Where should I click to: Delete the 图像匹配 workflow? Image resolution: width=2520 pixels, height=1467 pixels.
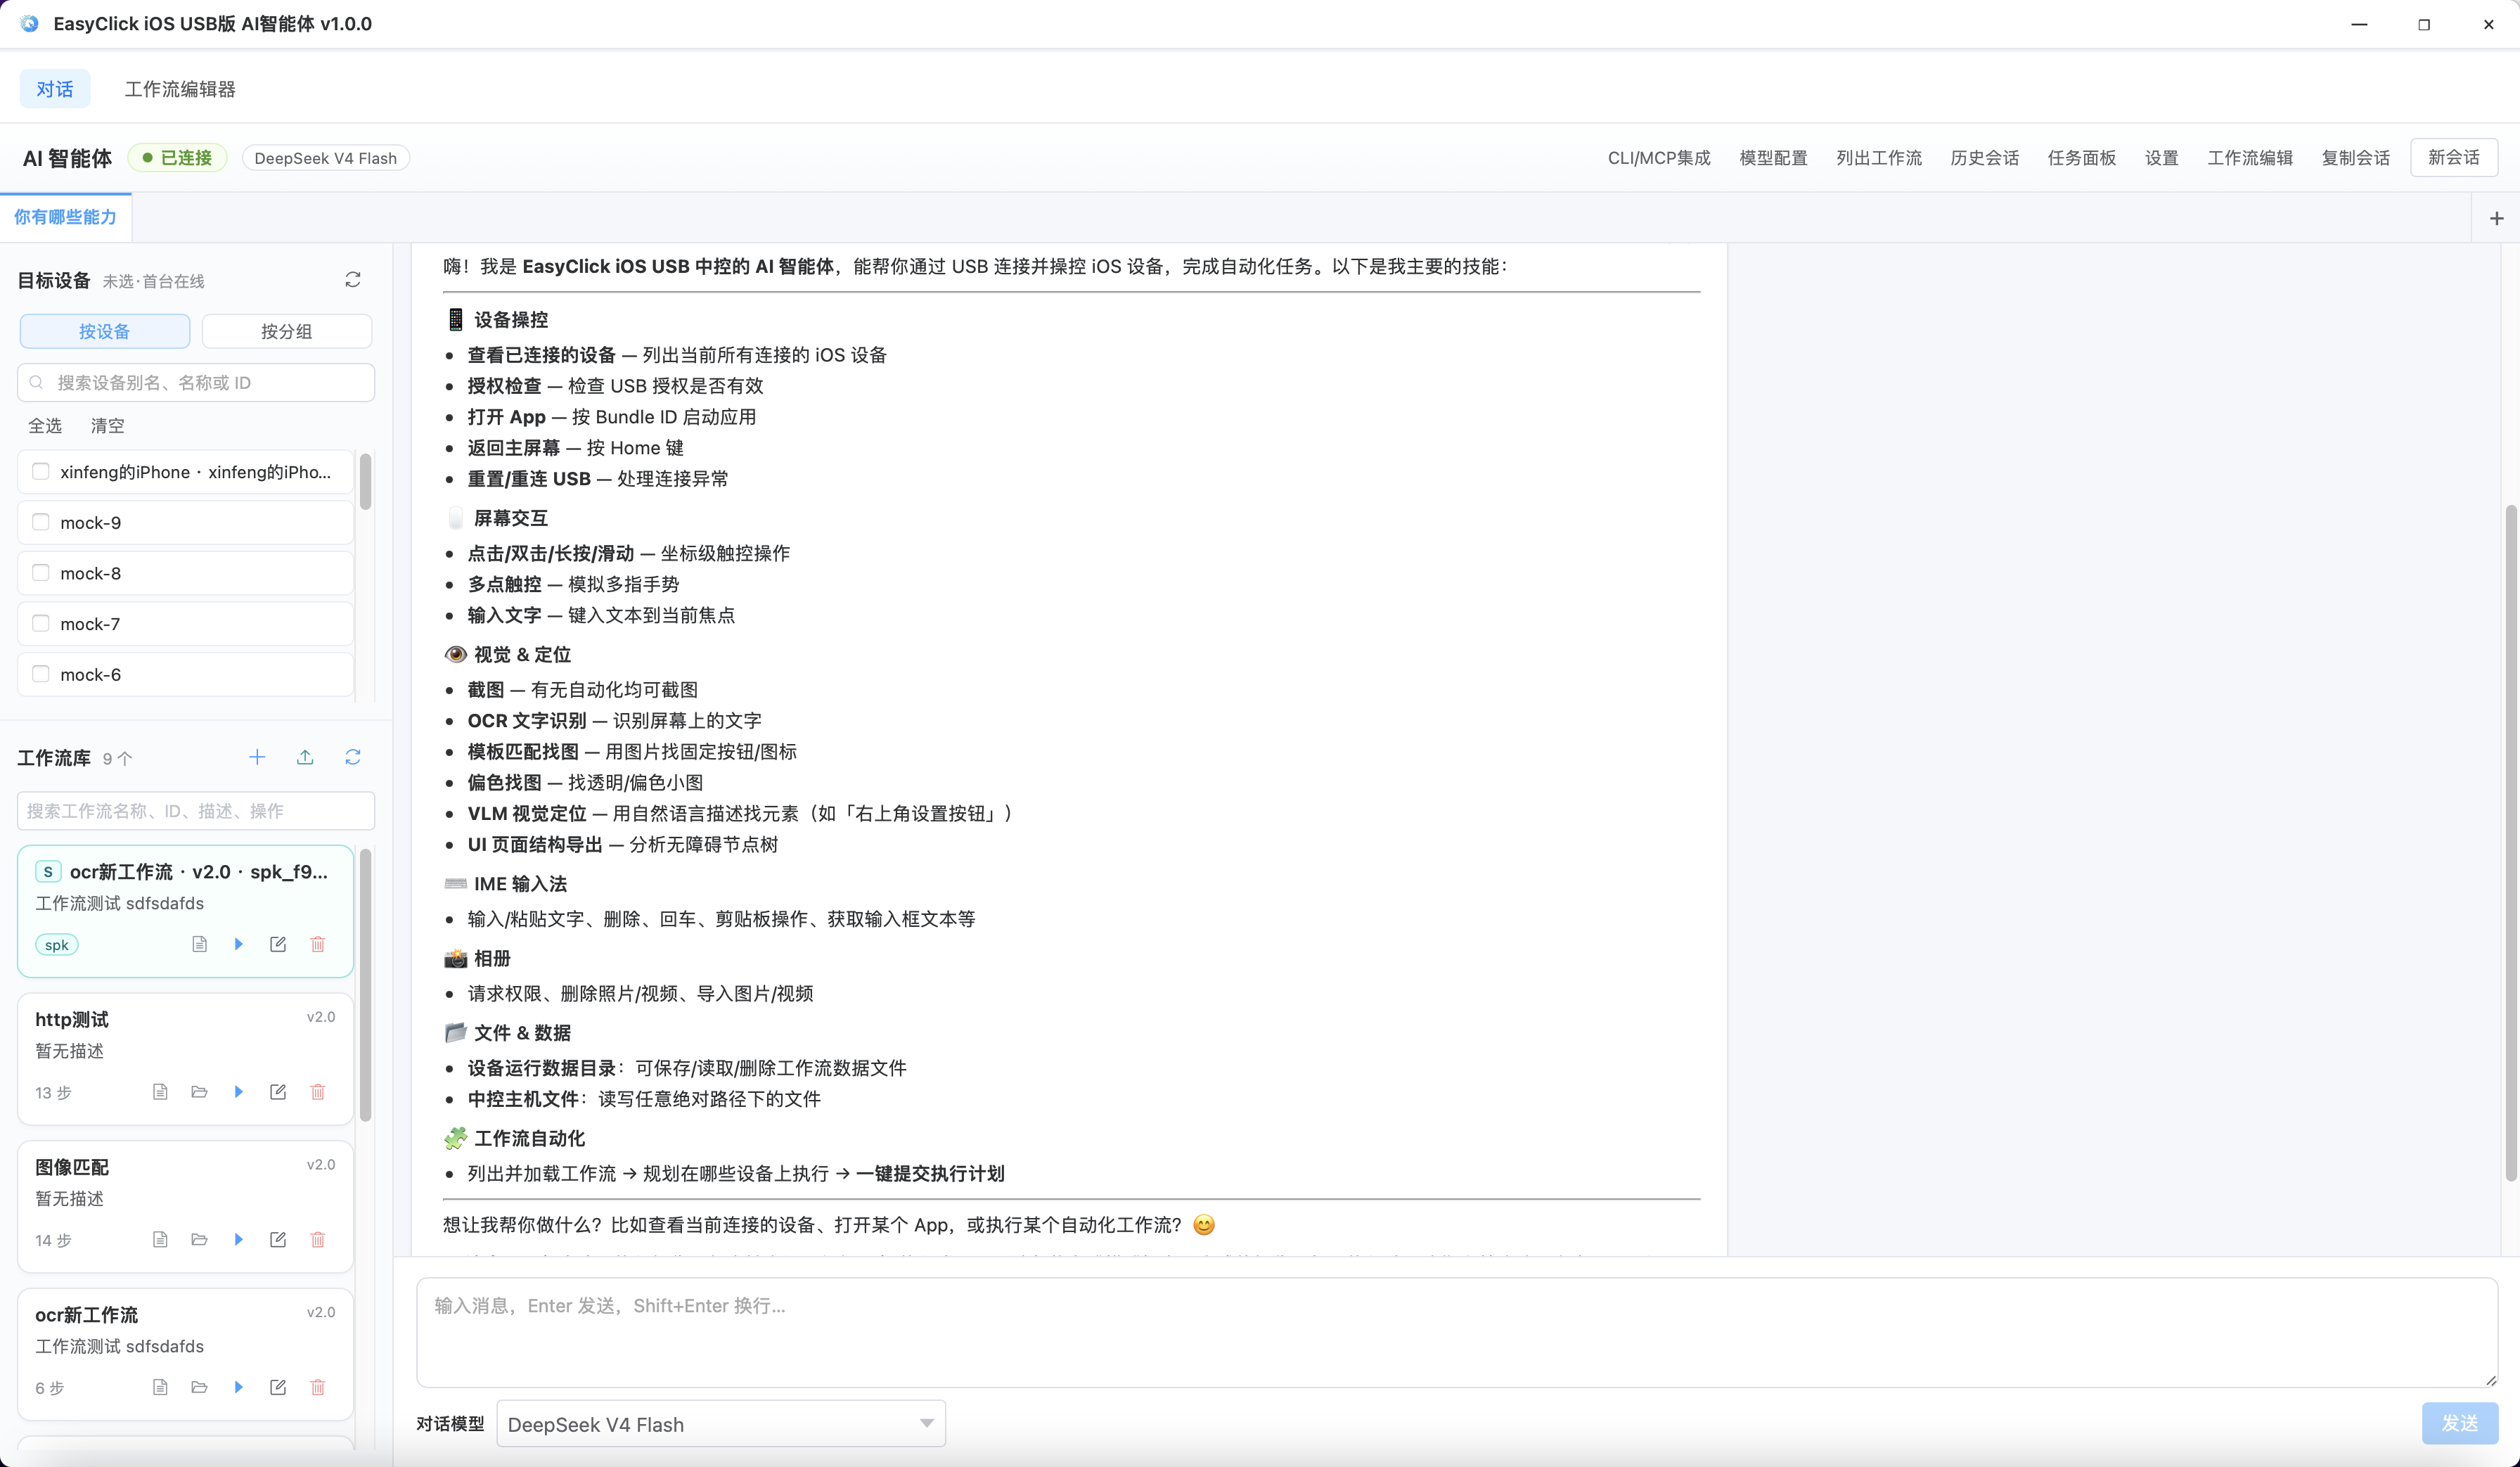(318, 1240)
